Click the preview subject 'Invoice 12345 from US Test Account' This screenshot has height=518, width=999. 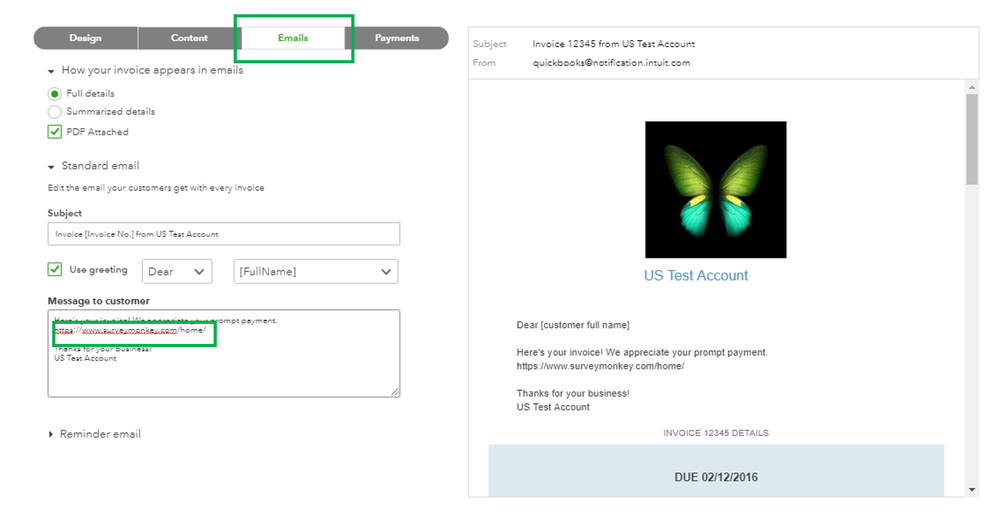pyautogui.click(x=614, y=44)
